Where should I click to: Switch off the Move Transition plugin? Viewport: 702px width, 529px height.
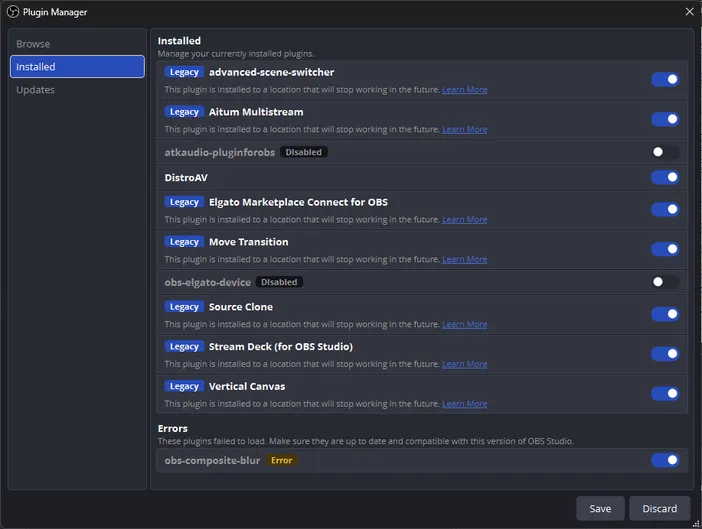665,249
